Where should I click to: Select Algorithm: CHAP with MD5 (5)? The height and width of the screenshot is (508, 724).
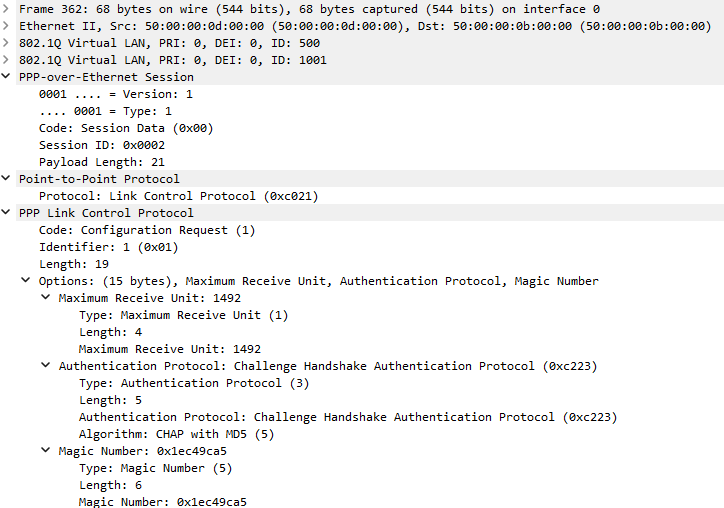point(176,434)
